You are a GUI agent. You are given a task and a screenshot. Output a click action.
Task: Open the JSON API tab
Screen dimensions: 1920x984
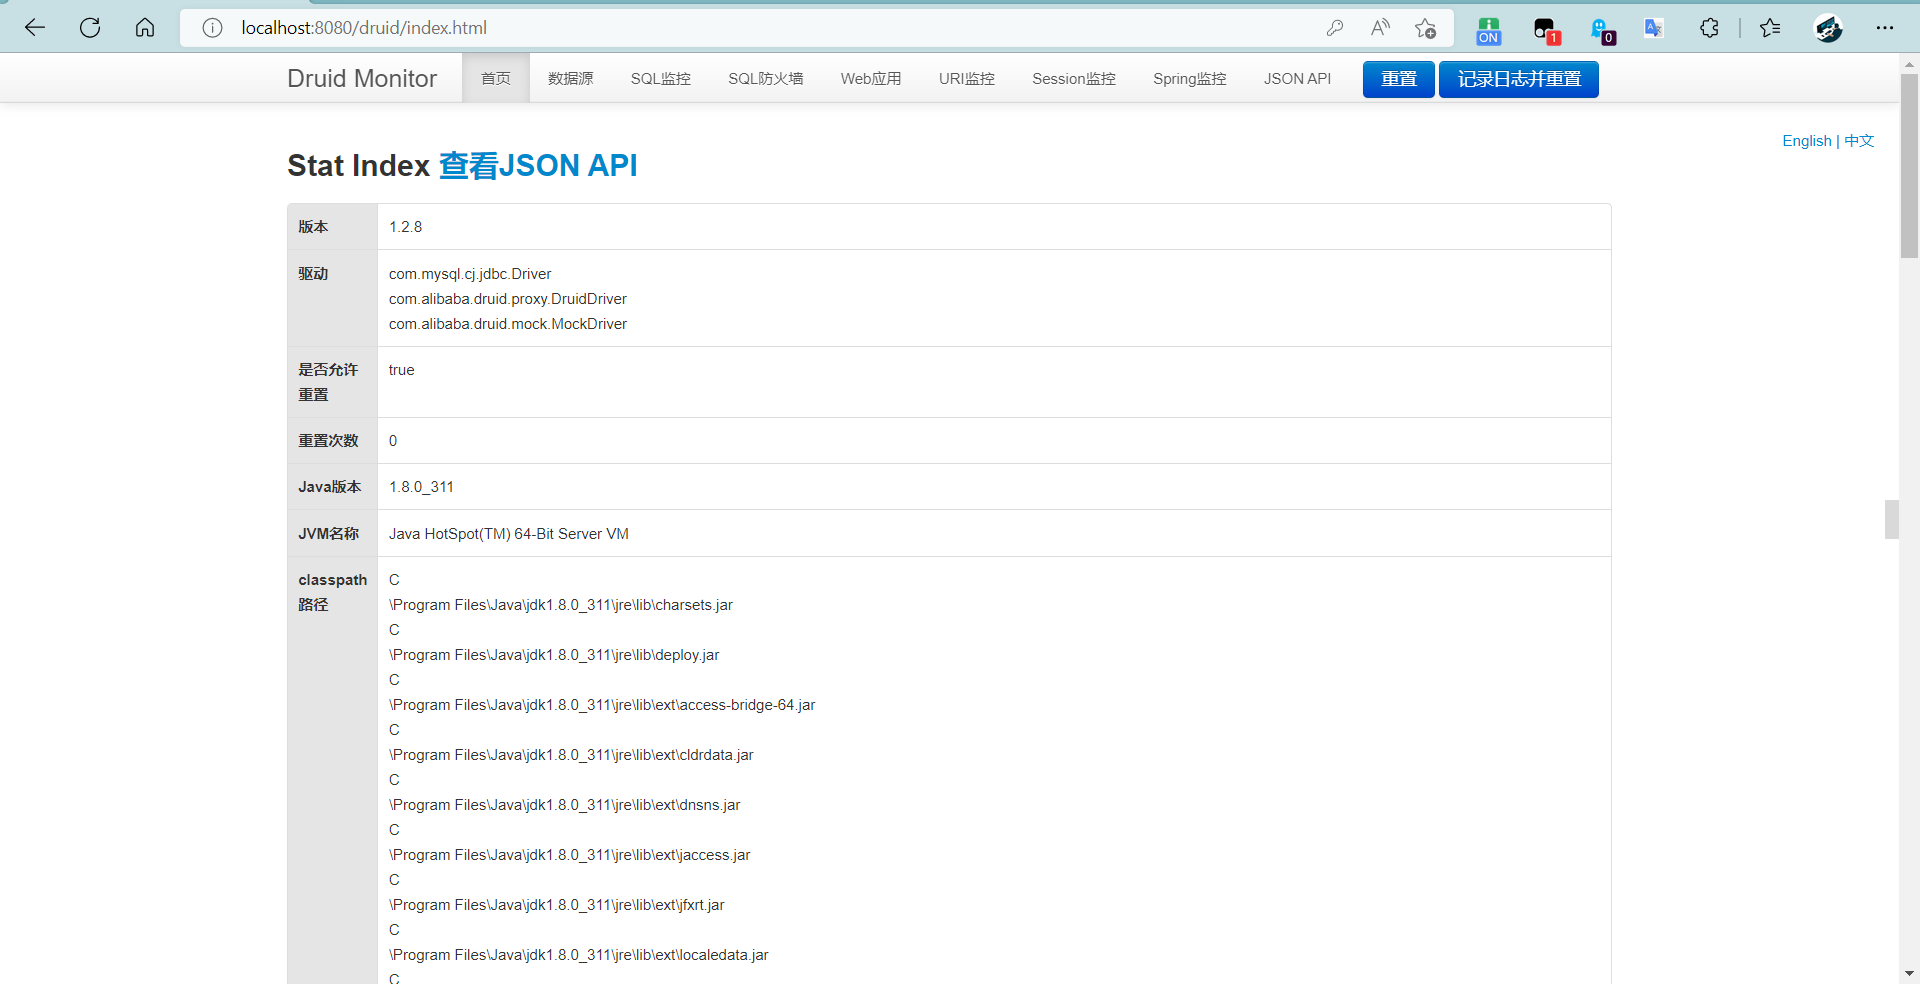click(x=1297, y=78)
